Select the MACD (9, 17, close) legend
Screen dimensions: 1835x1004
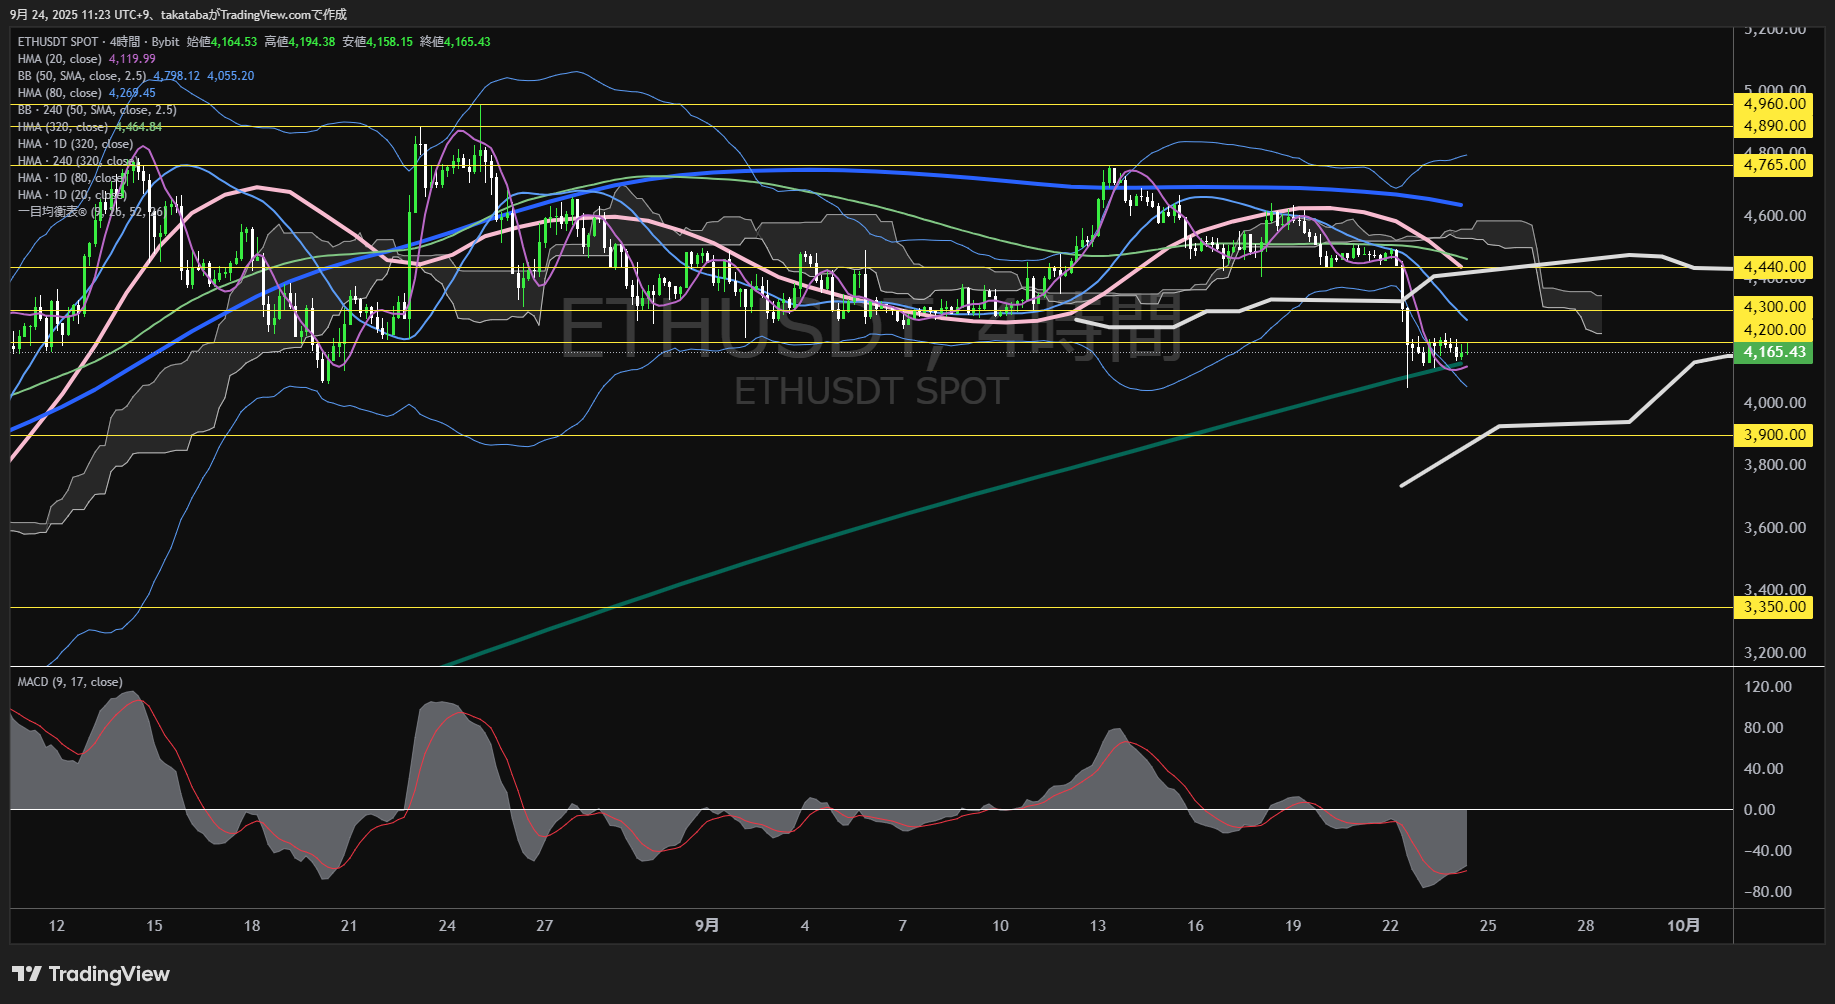[70, 682]
